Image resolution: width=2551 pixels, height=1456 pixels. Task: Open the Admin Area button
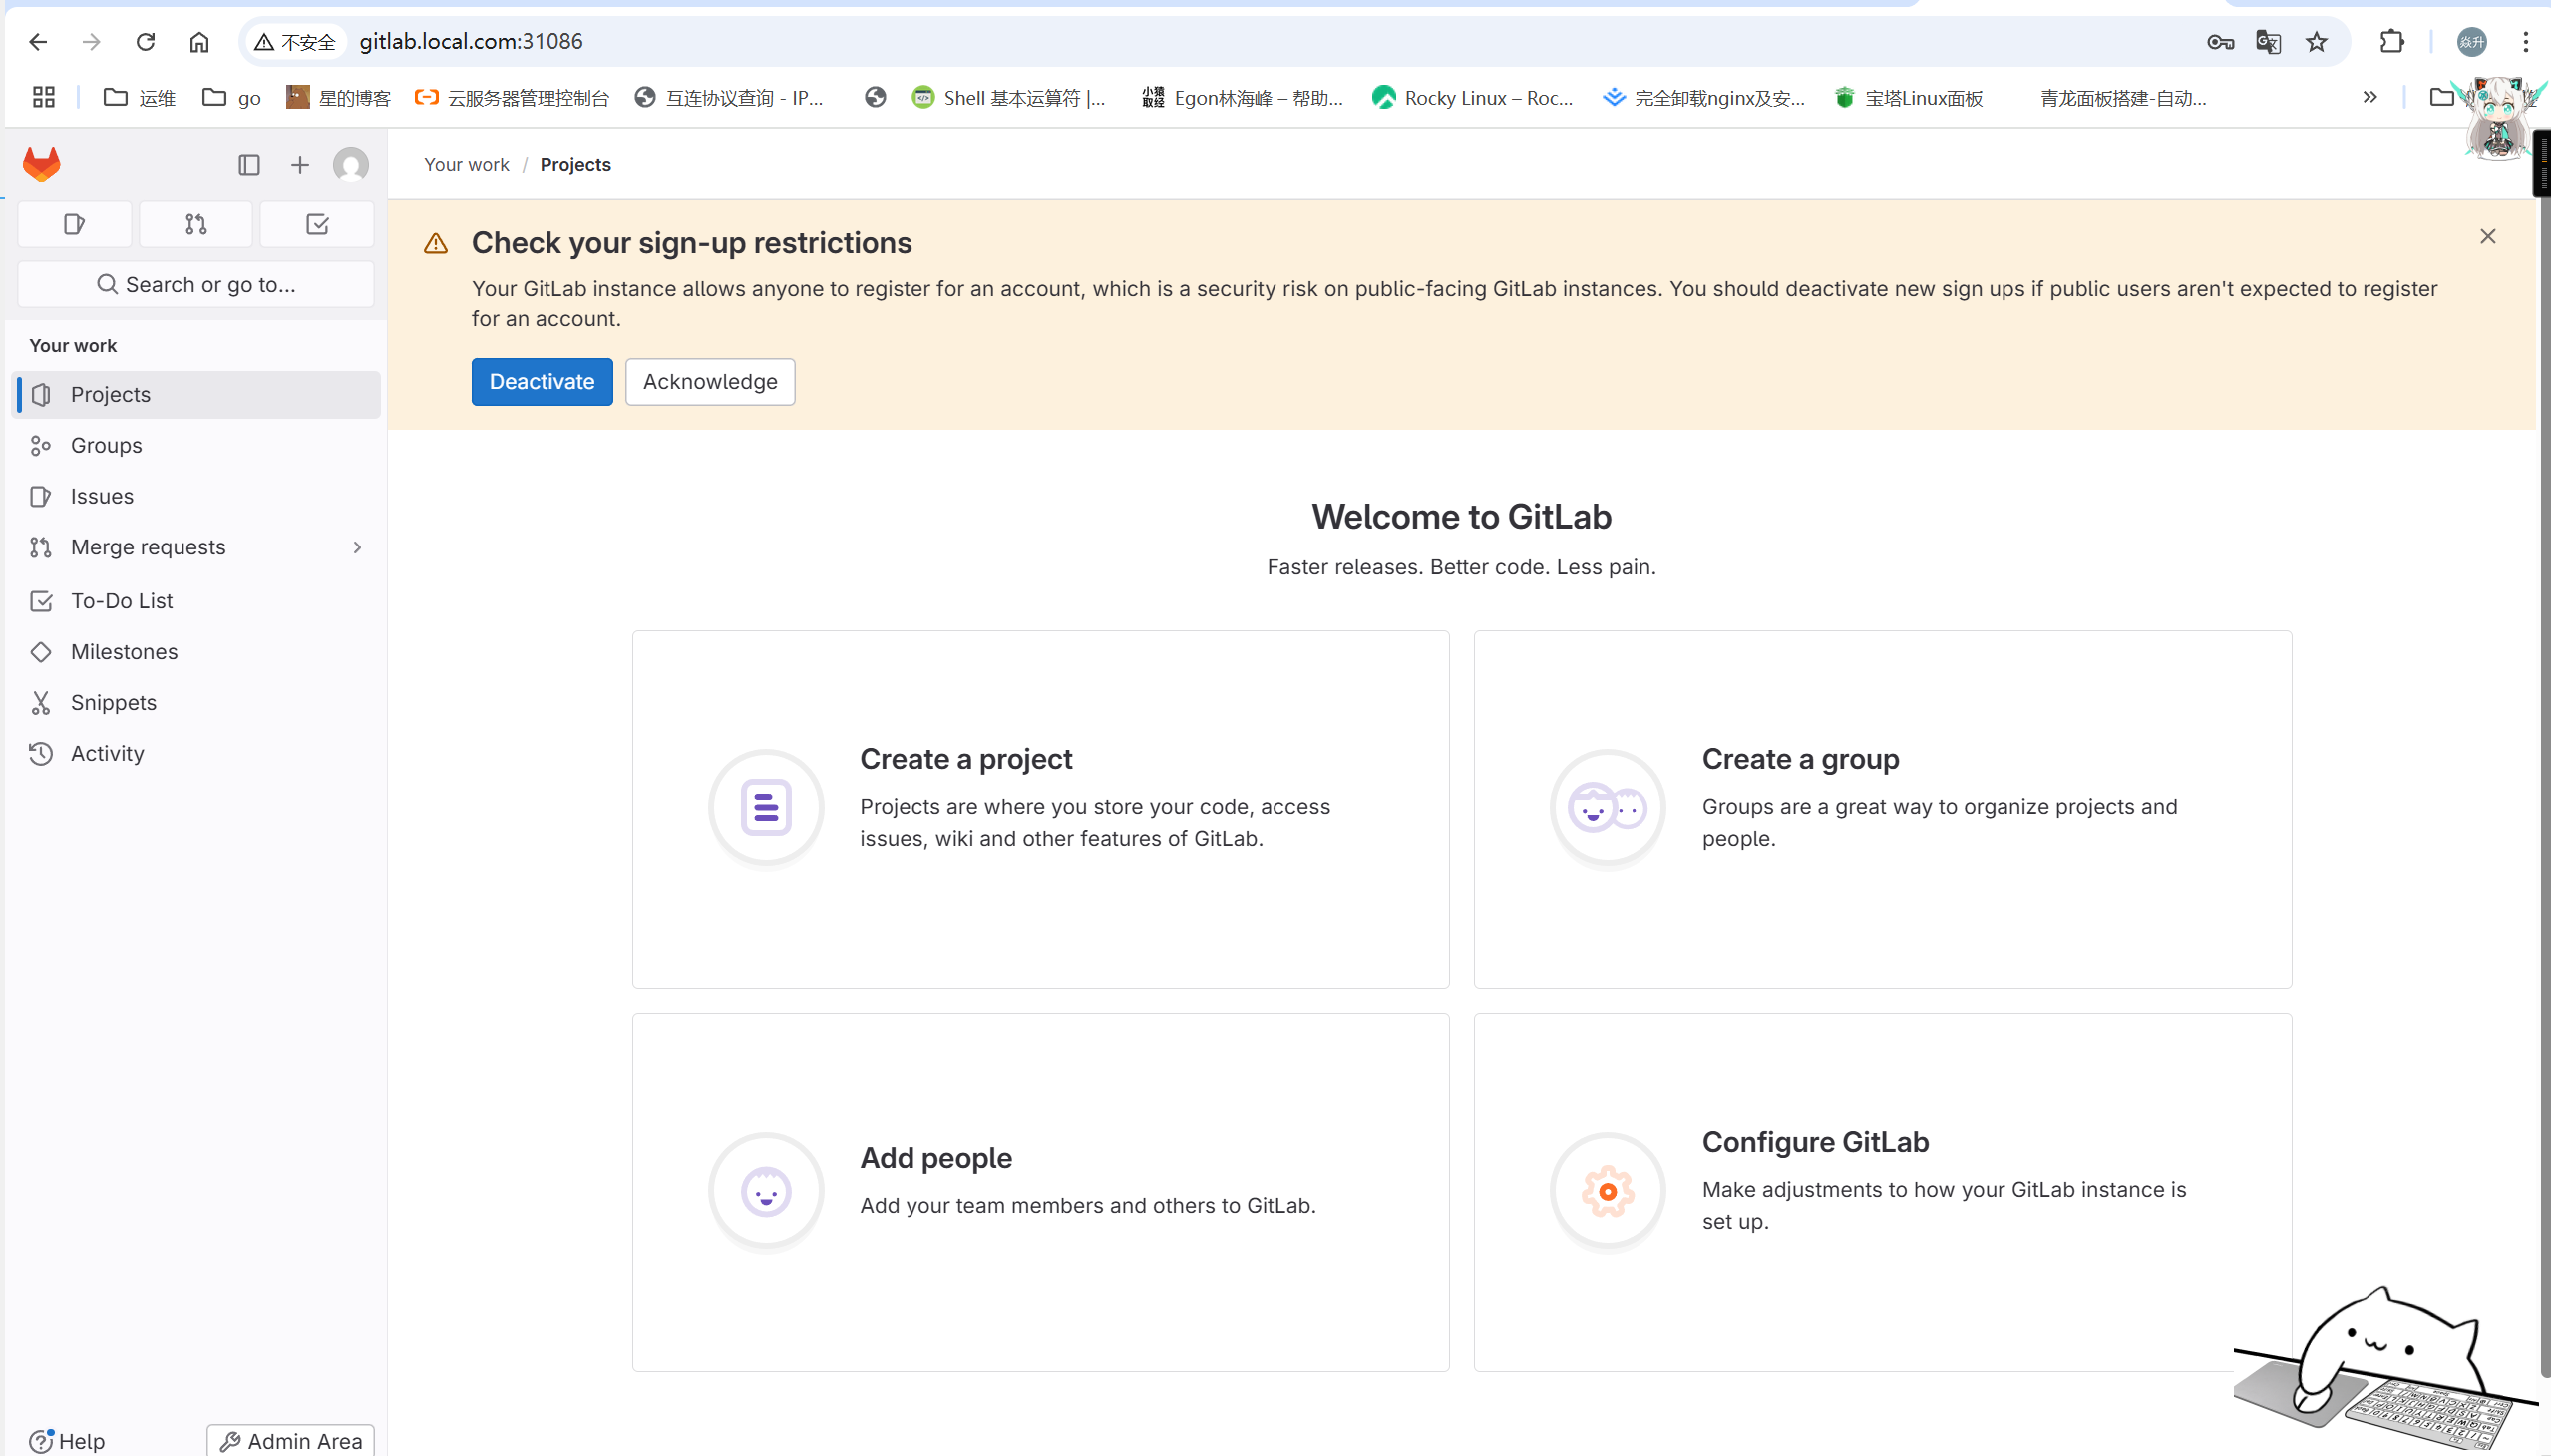[x=291, y=1441]
